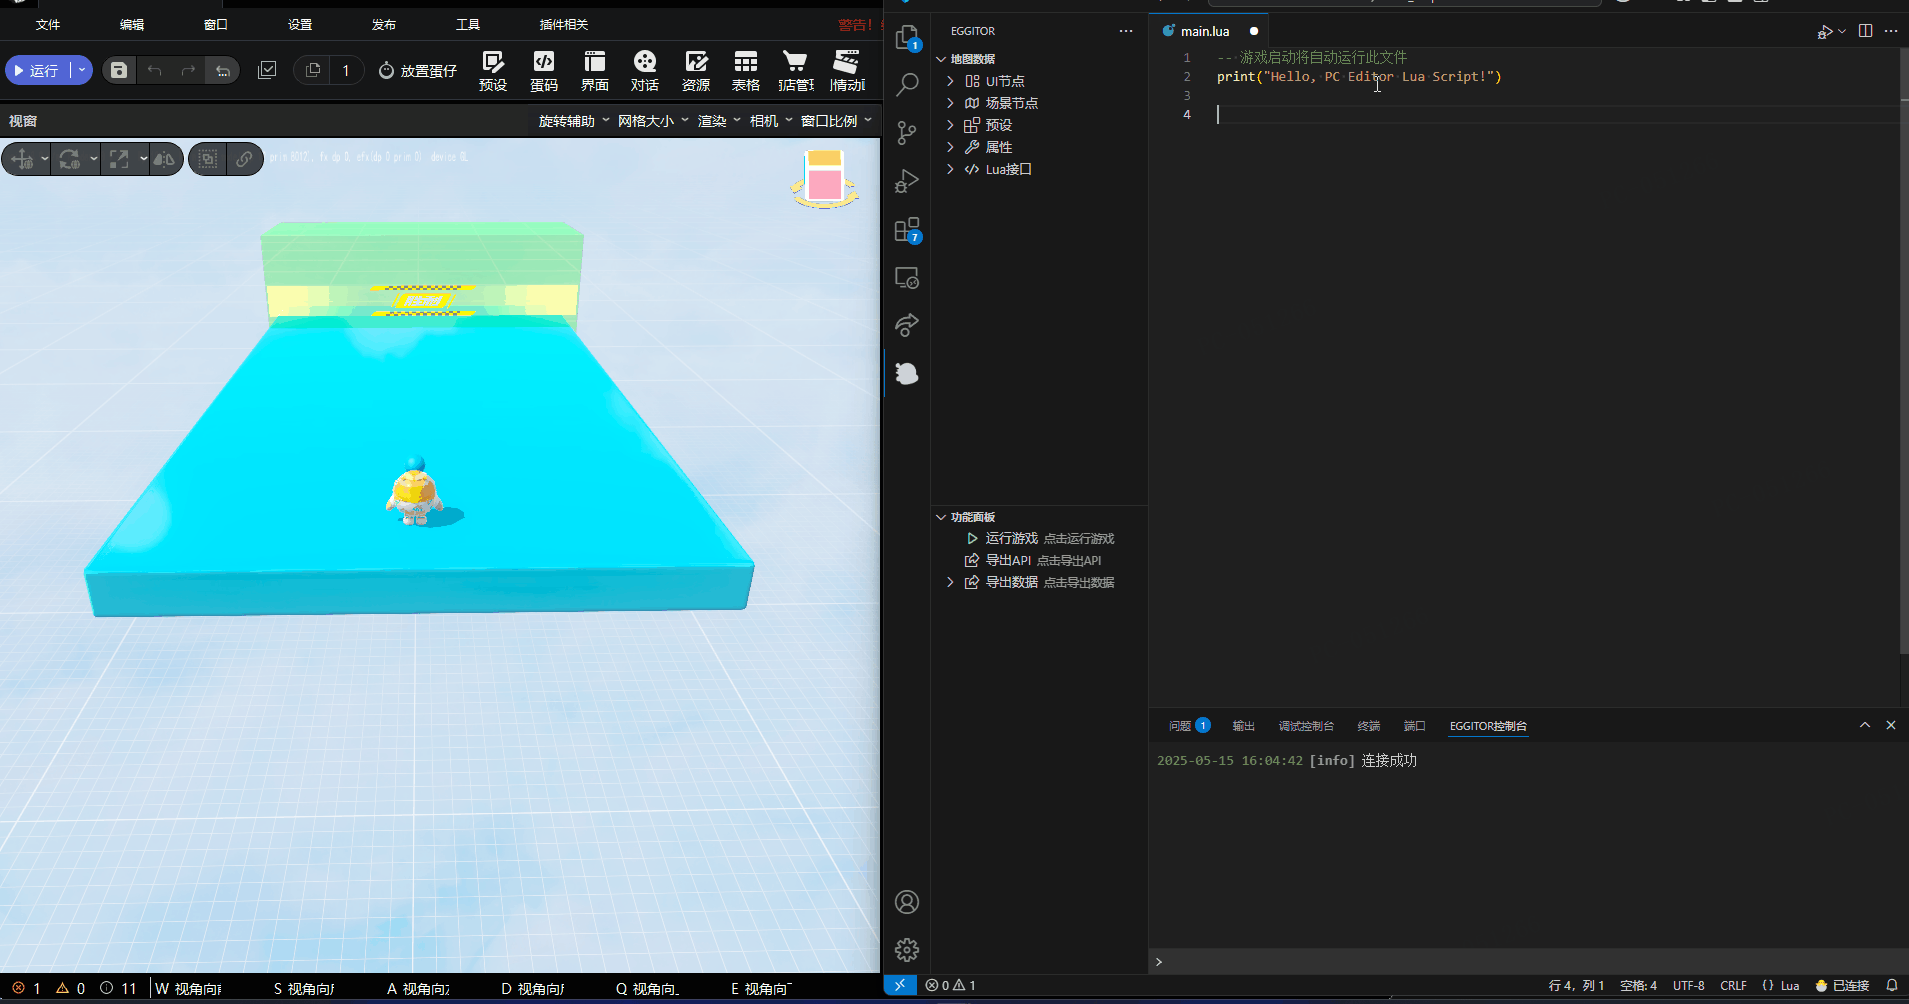The height and width of the screenshot is (1004, 1909).
Task: Expand the 场景节点 tree node
Action: 950,103
